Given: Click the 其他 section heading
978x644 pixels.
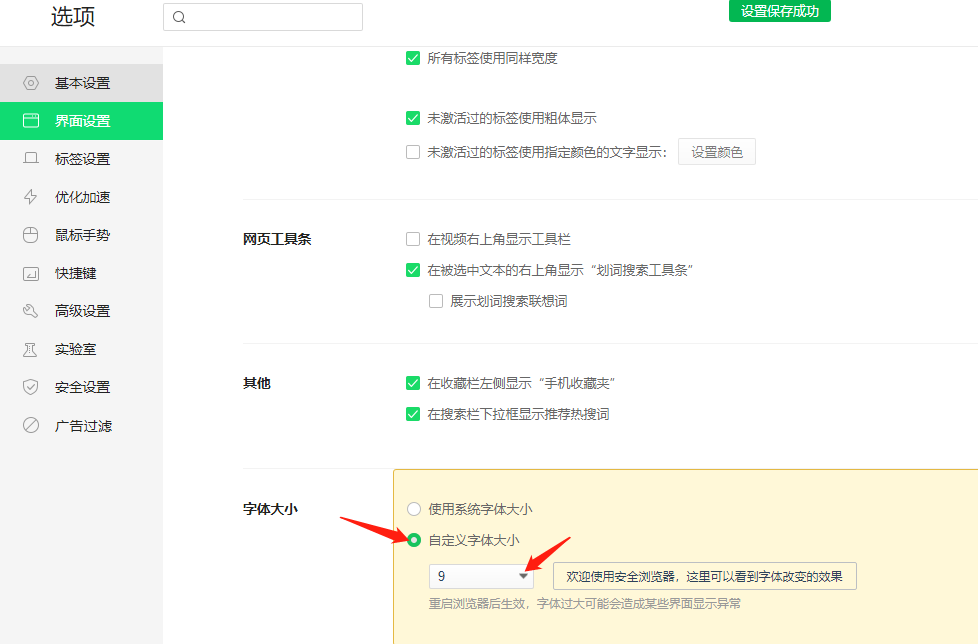Looking at the screenshot, I should click(257, 383).
